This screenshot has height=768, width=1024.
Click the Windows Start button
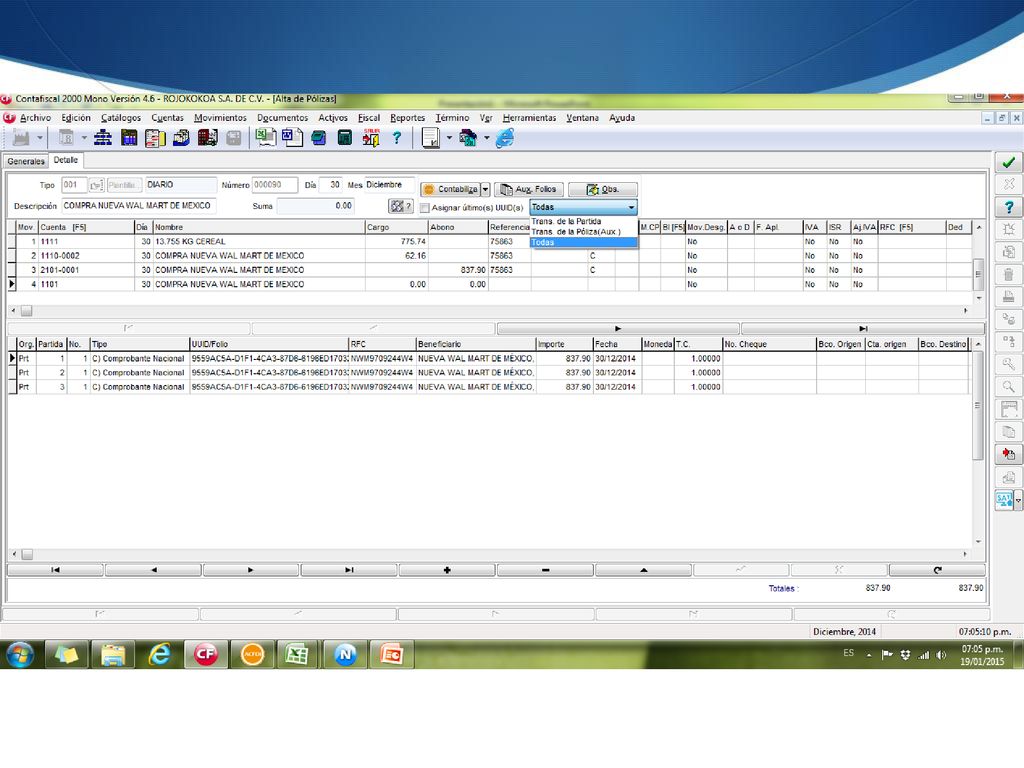click(x=20, y=654)
